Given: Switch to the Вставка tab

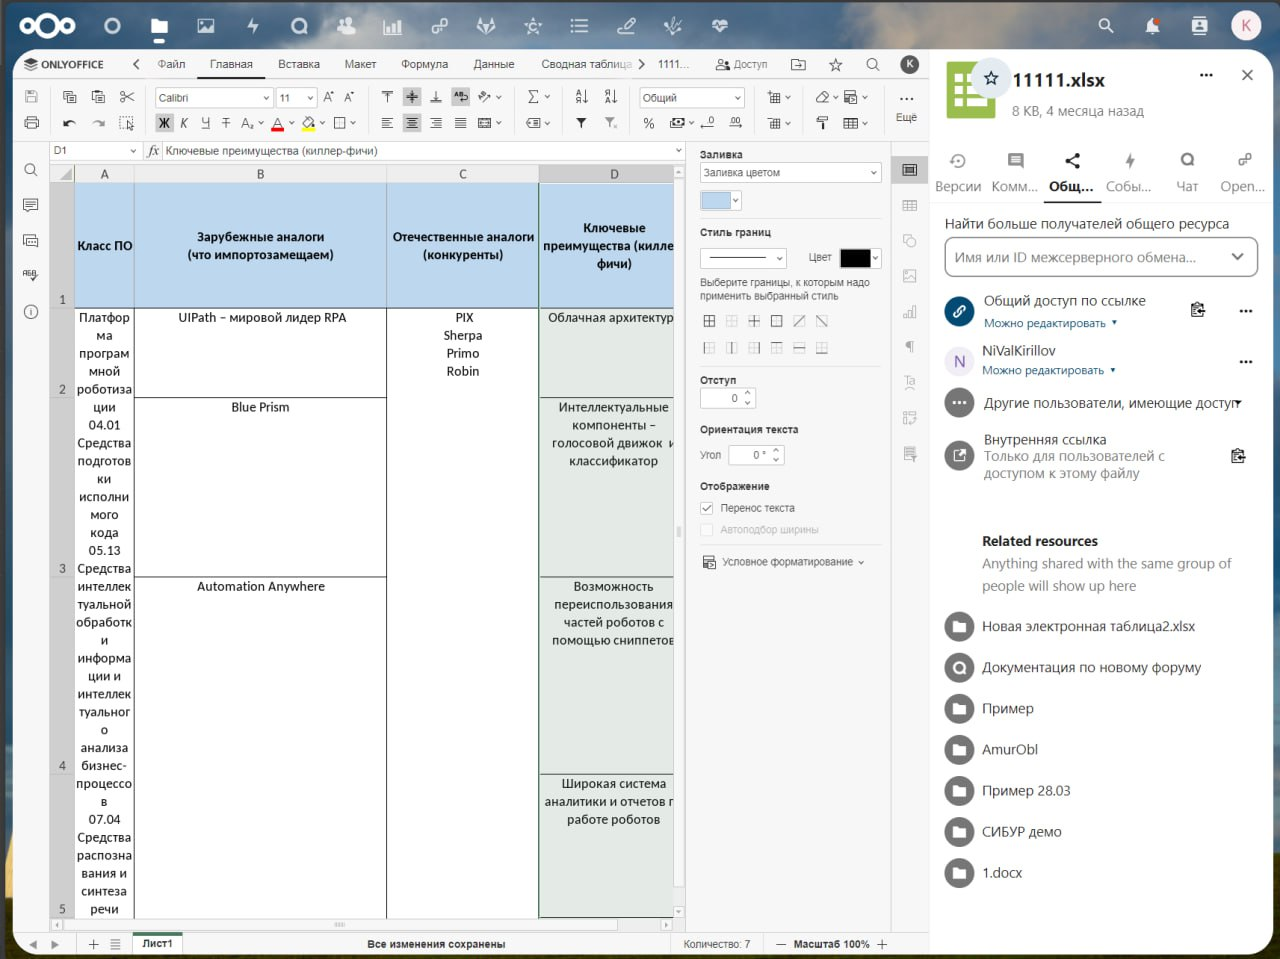Looking at the screenshot, I should 299,64.
